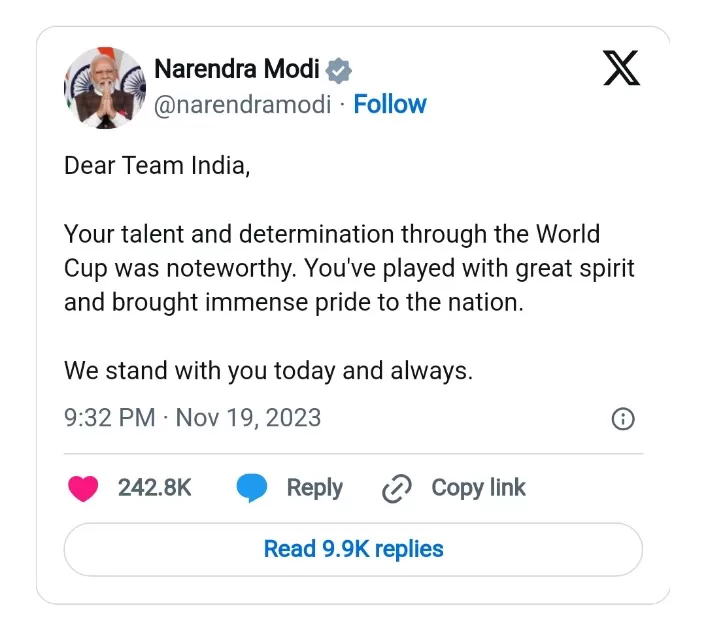Open Narendra Modi's profile picture

click(x=105, y=88)
